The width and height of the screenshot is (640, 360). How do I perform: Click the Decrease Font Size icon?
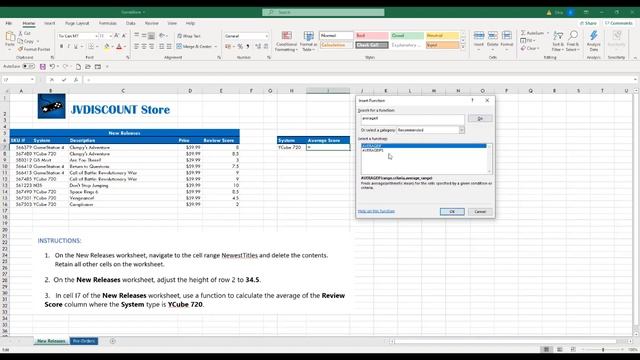[x=124, y=36]
